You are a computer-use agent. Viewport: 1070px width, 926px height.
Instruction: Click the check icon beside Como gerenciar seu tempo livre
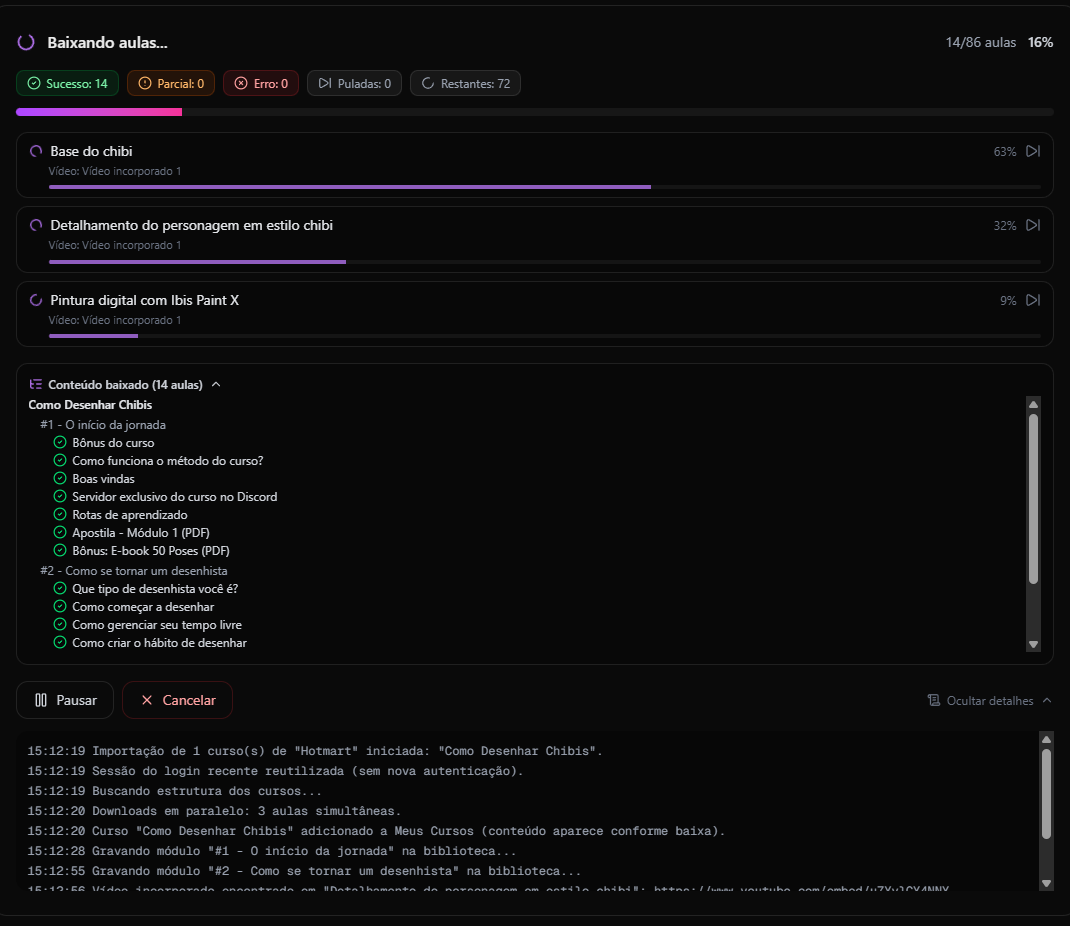(x=60, y=624)
